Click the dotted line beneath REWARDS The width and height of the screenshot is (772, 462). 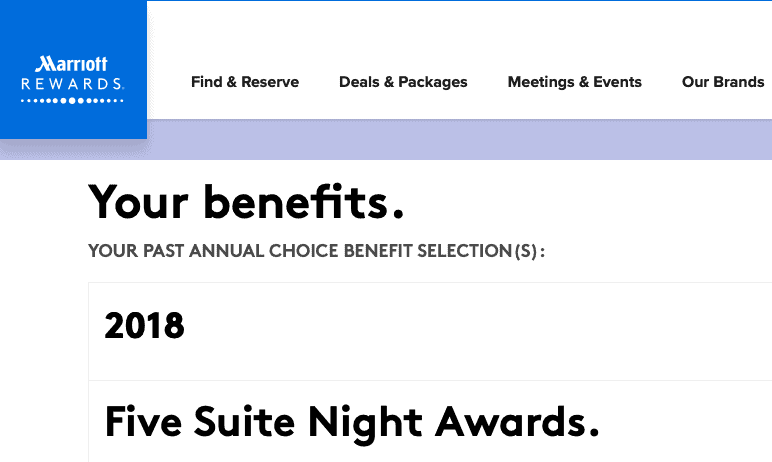72,100
